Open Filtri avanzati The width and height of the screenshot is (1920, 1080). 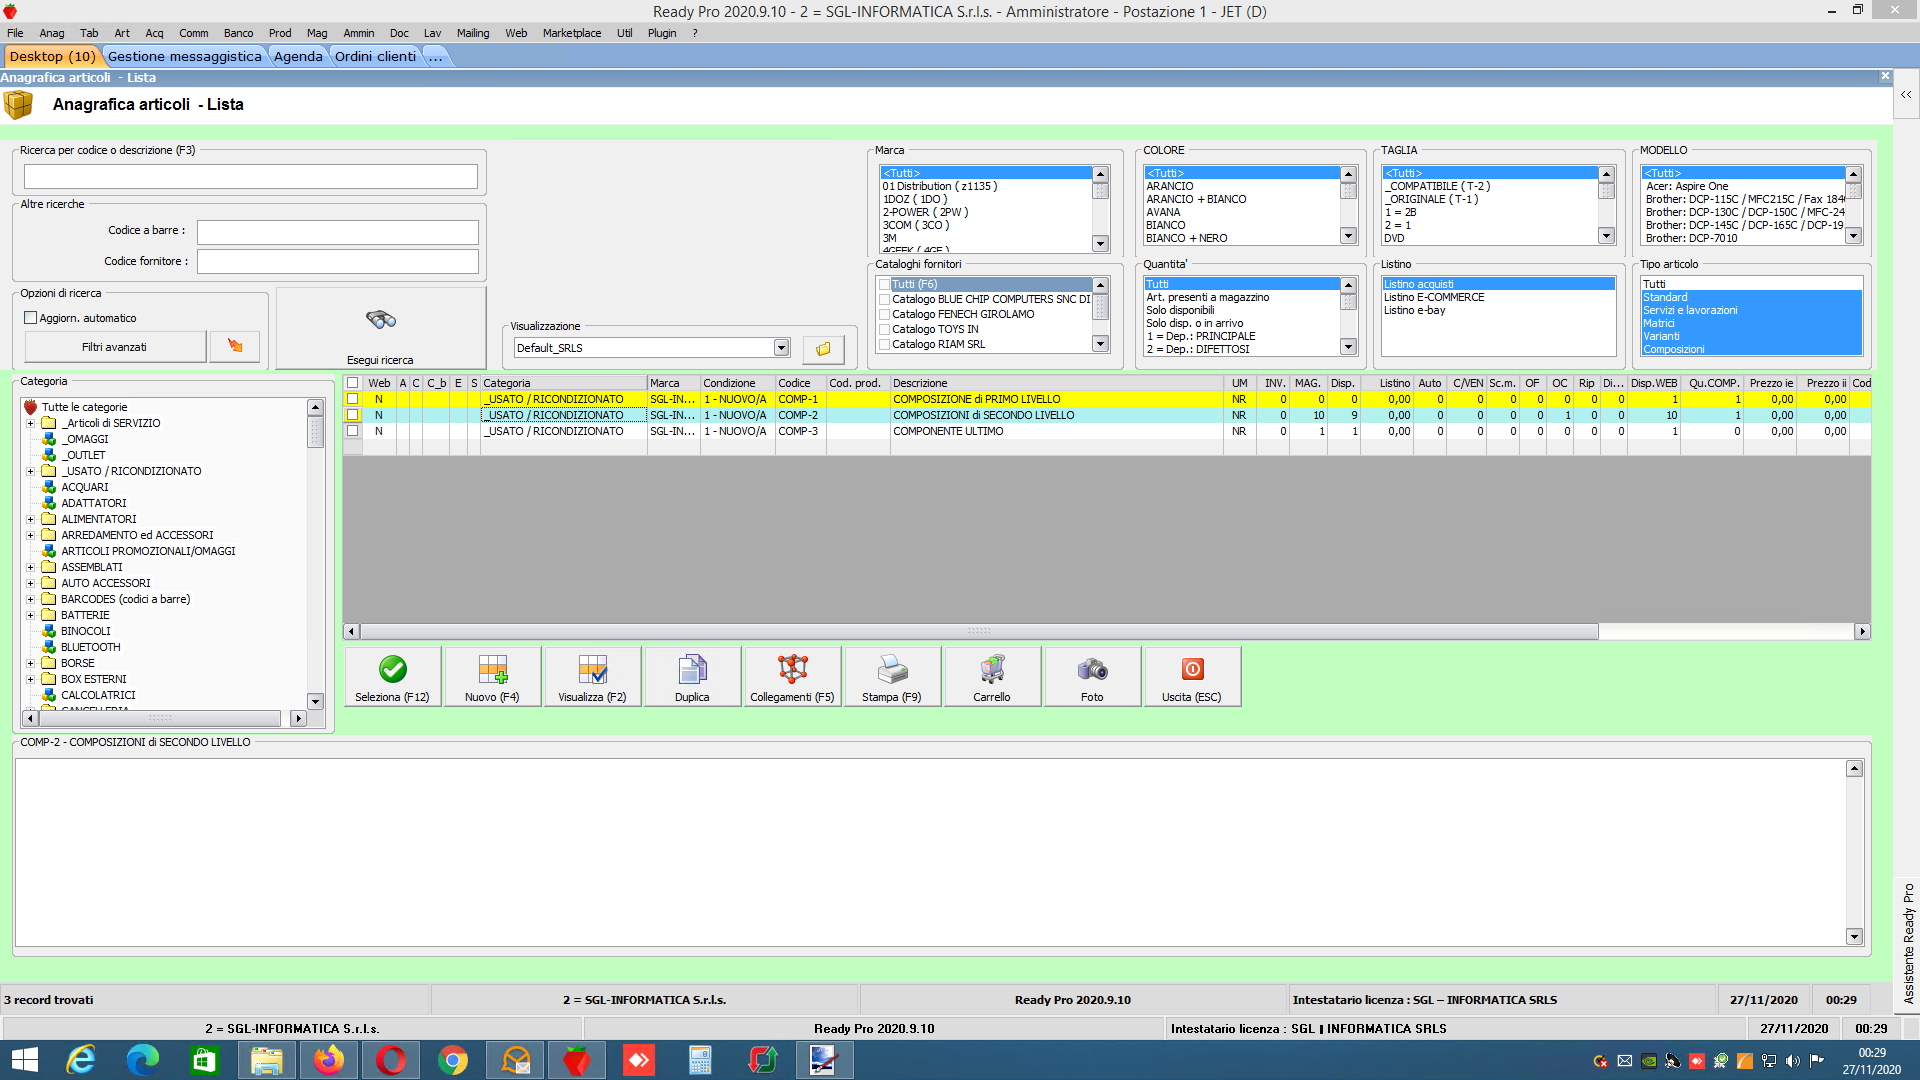pyautogui.click(x=115, y=347)
